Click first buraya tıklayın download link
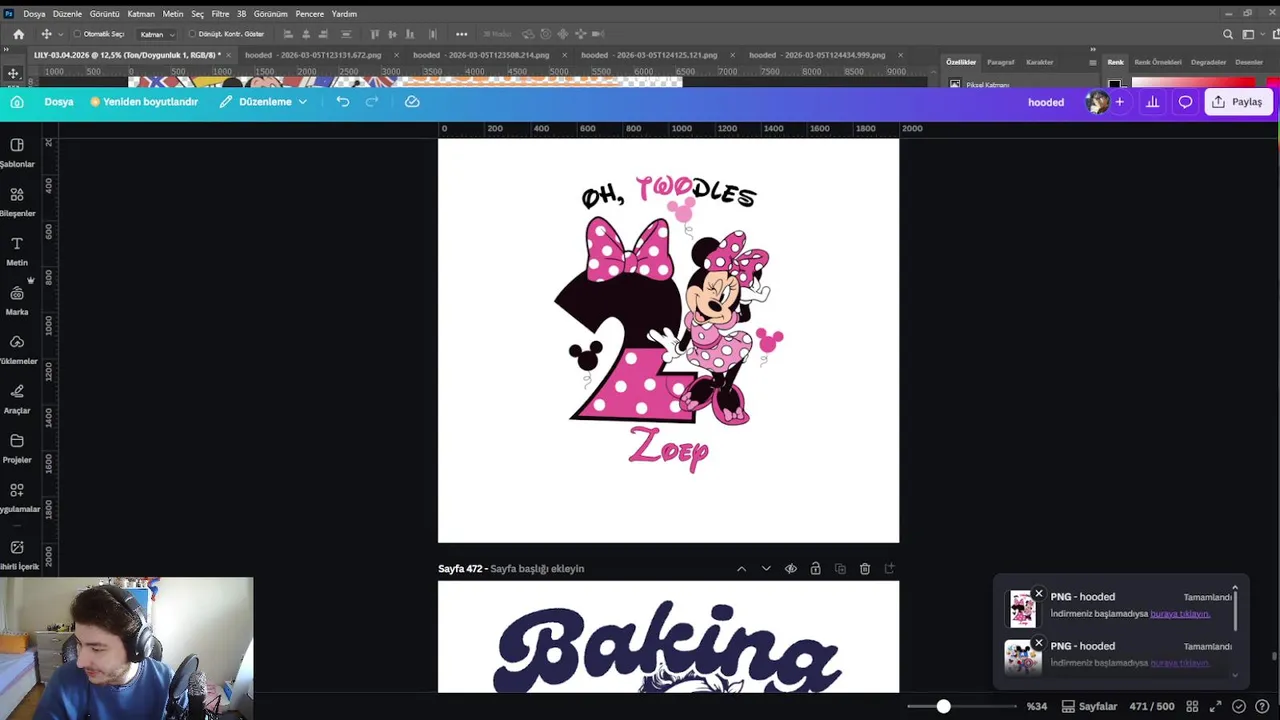The image size is (1280, 720). [1180, 613]
